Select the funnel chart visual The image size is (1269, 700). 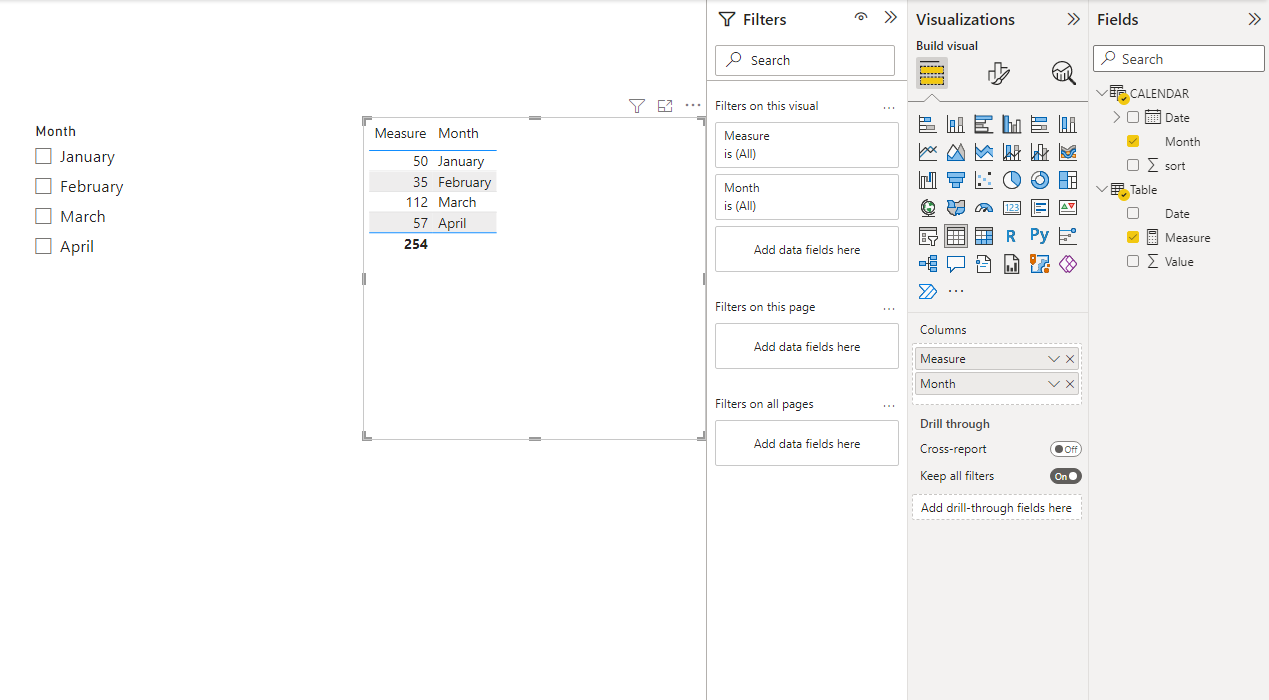tap(955, 180)
